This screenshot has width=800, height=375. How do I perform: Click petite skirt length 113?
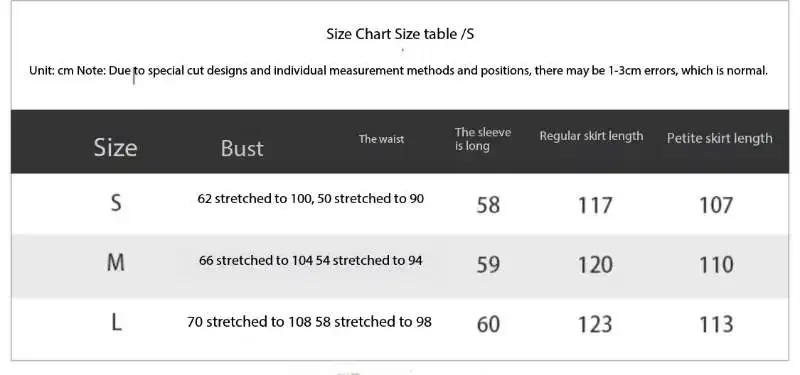[x=716, y=324]
